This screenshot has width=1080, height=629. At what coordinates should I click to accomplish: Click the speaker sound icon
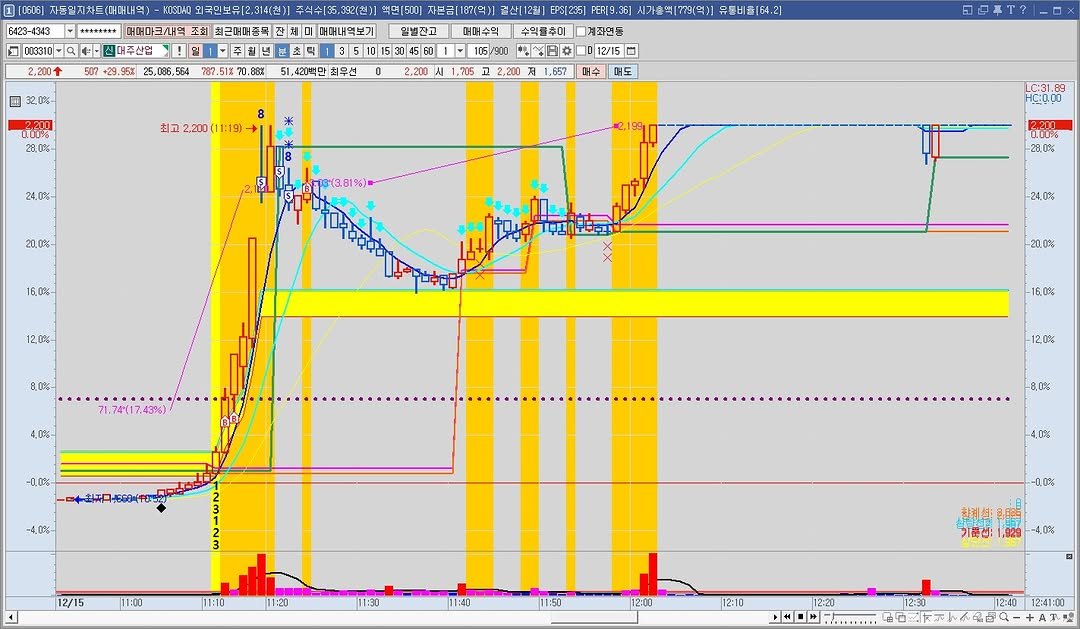85,51
